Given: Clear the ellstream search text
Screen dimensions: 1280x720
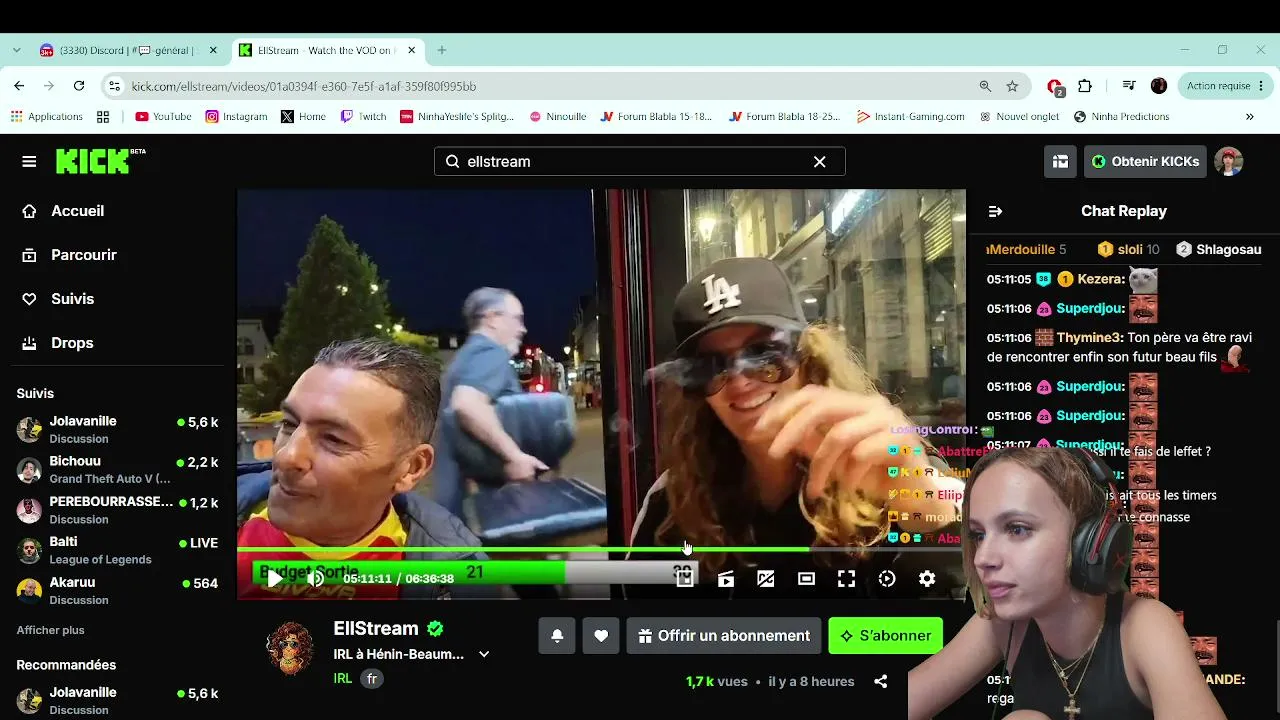Looking at the screenshot, I should [x=819, y=161].
